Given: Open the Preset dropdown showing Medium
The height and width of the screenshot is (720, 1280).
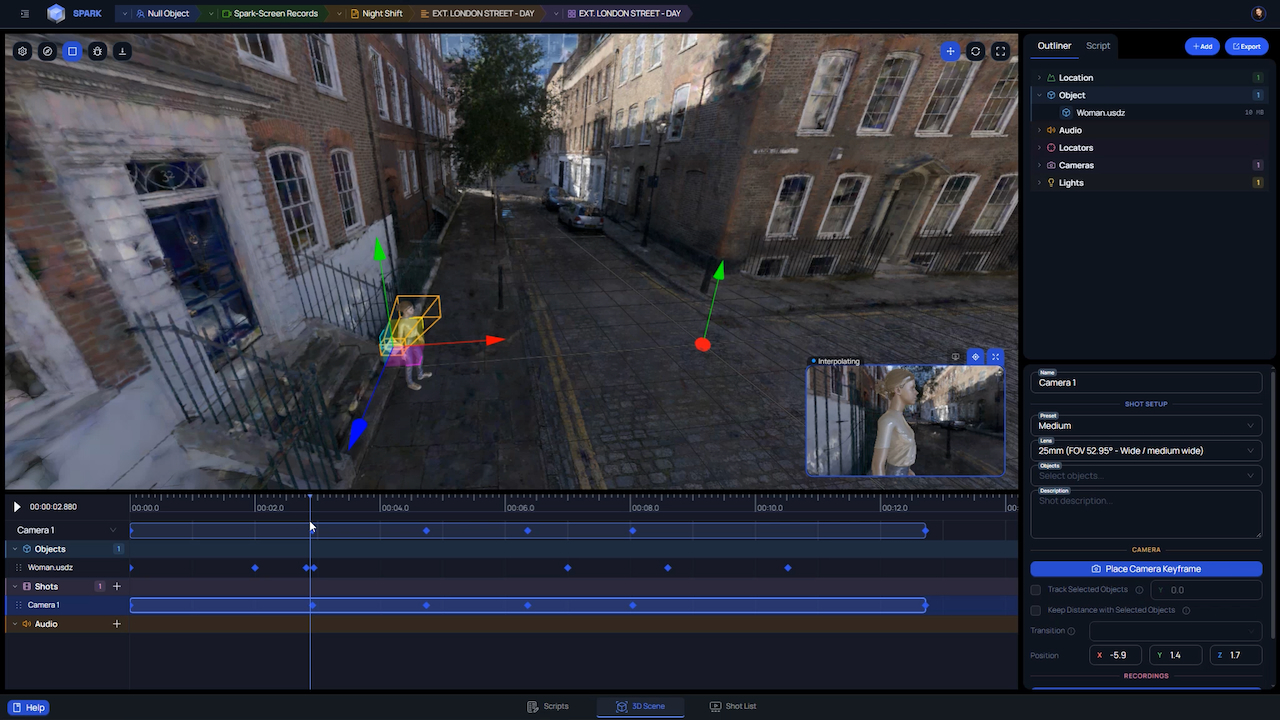Looking at the screenshot, I should (1146, 426).
